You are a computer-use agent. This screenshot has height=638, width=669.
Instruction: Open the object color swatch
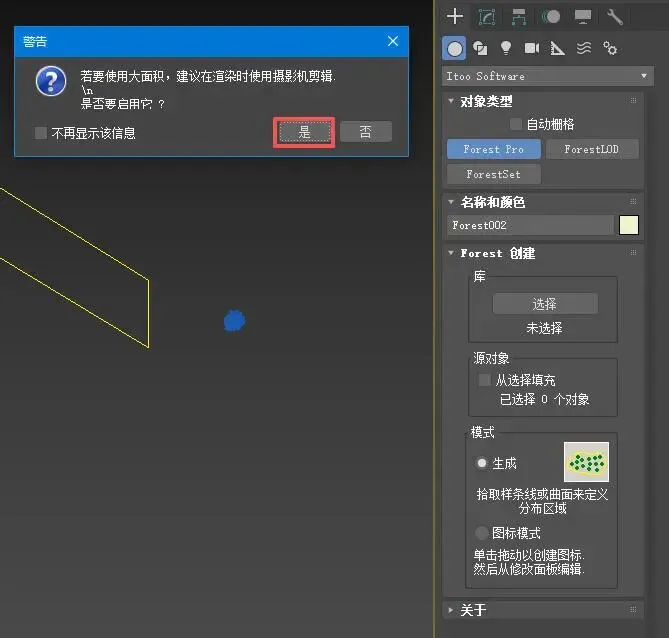click(628, 225)
